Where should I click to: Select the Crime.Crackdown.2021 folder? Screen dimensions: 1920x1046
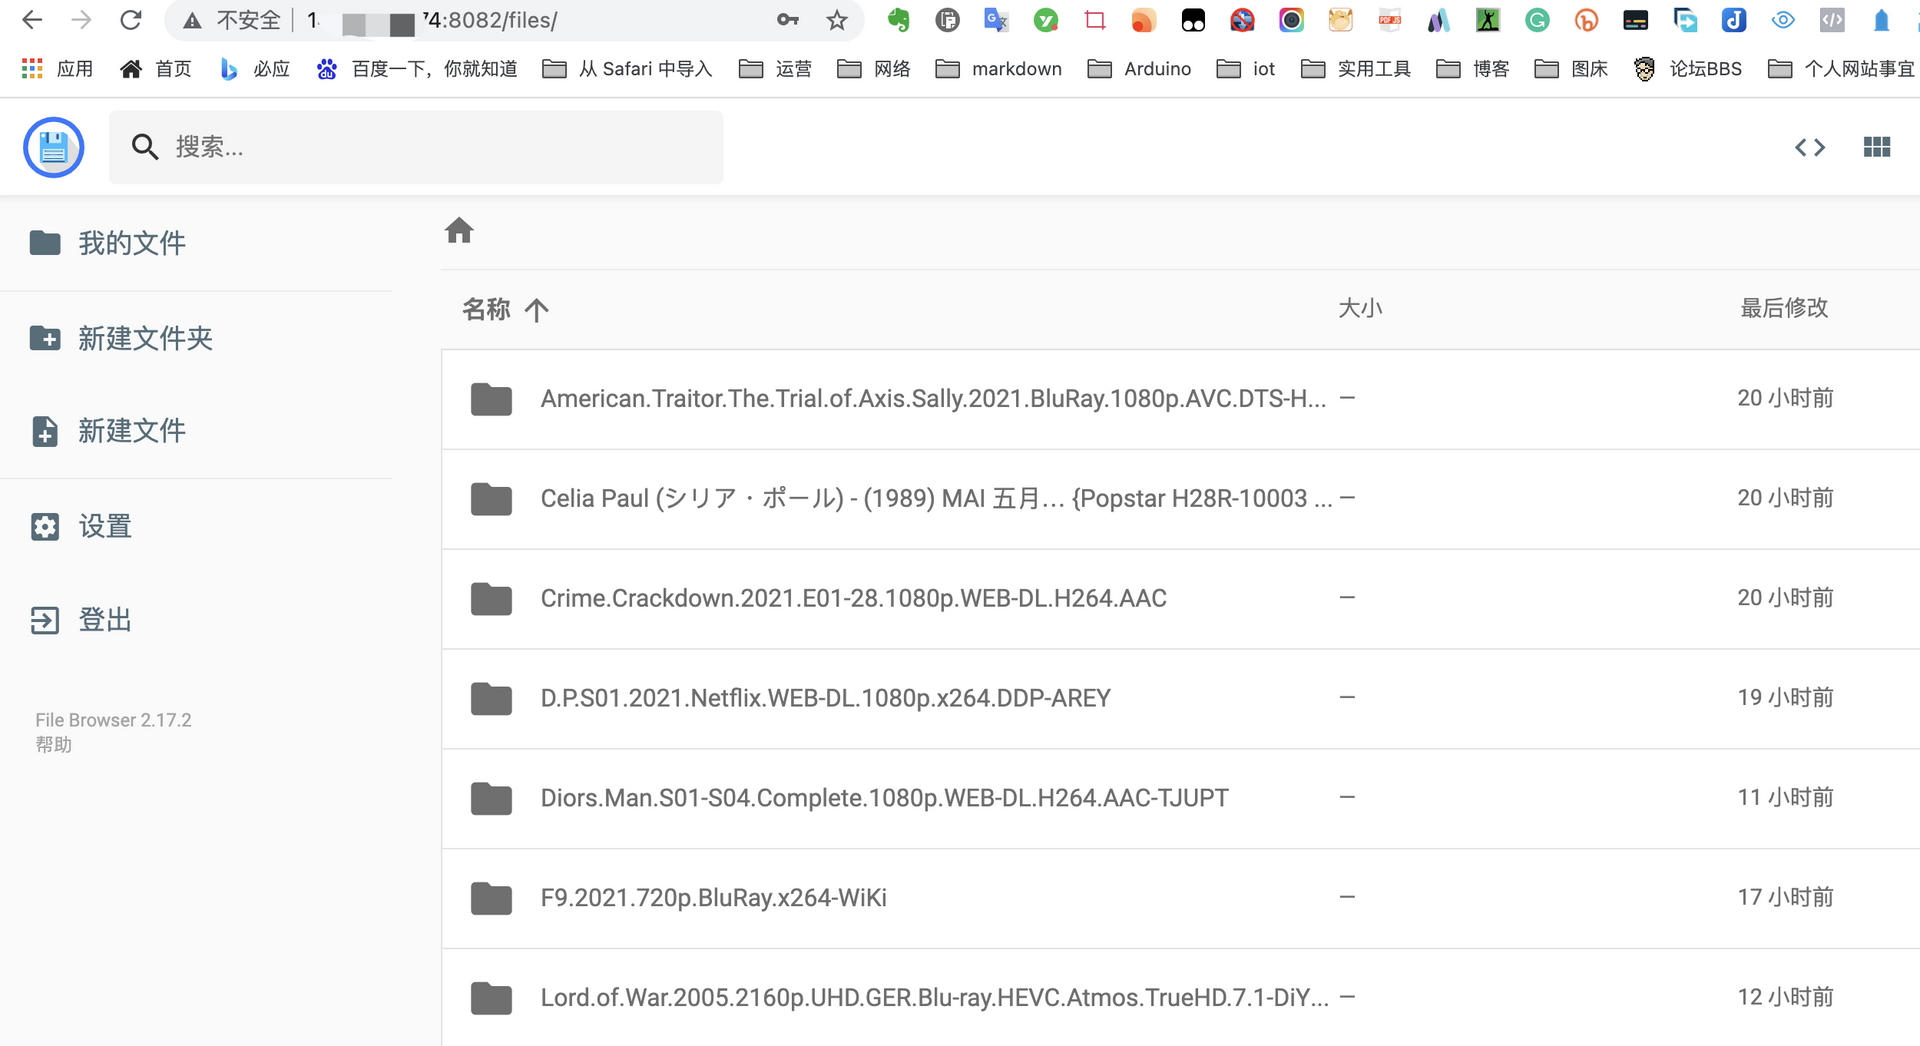pos(853,599)
